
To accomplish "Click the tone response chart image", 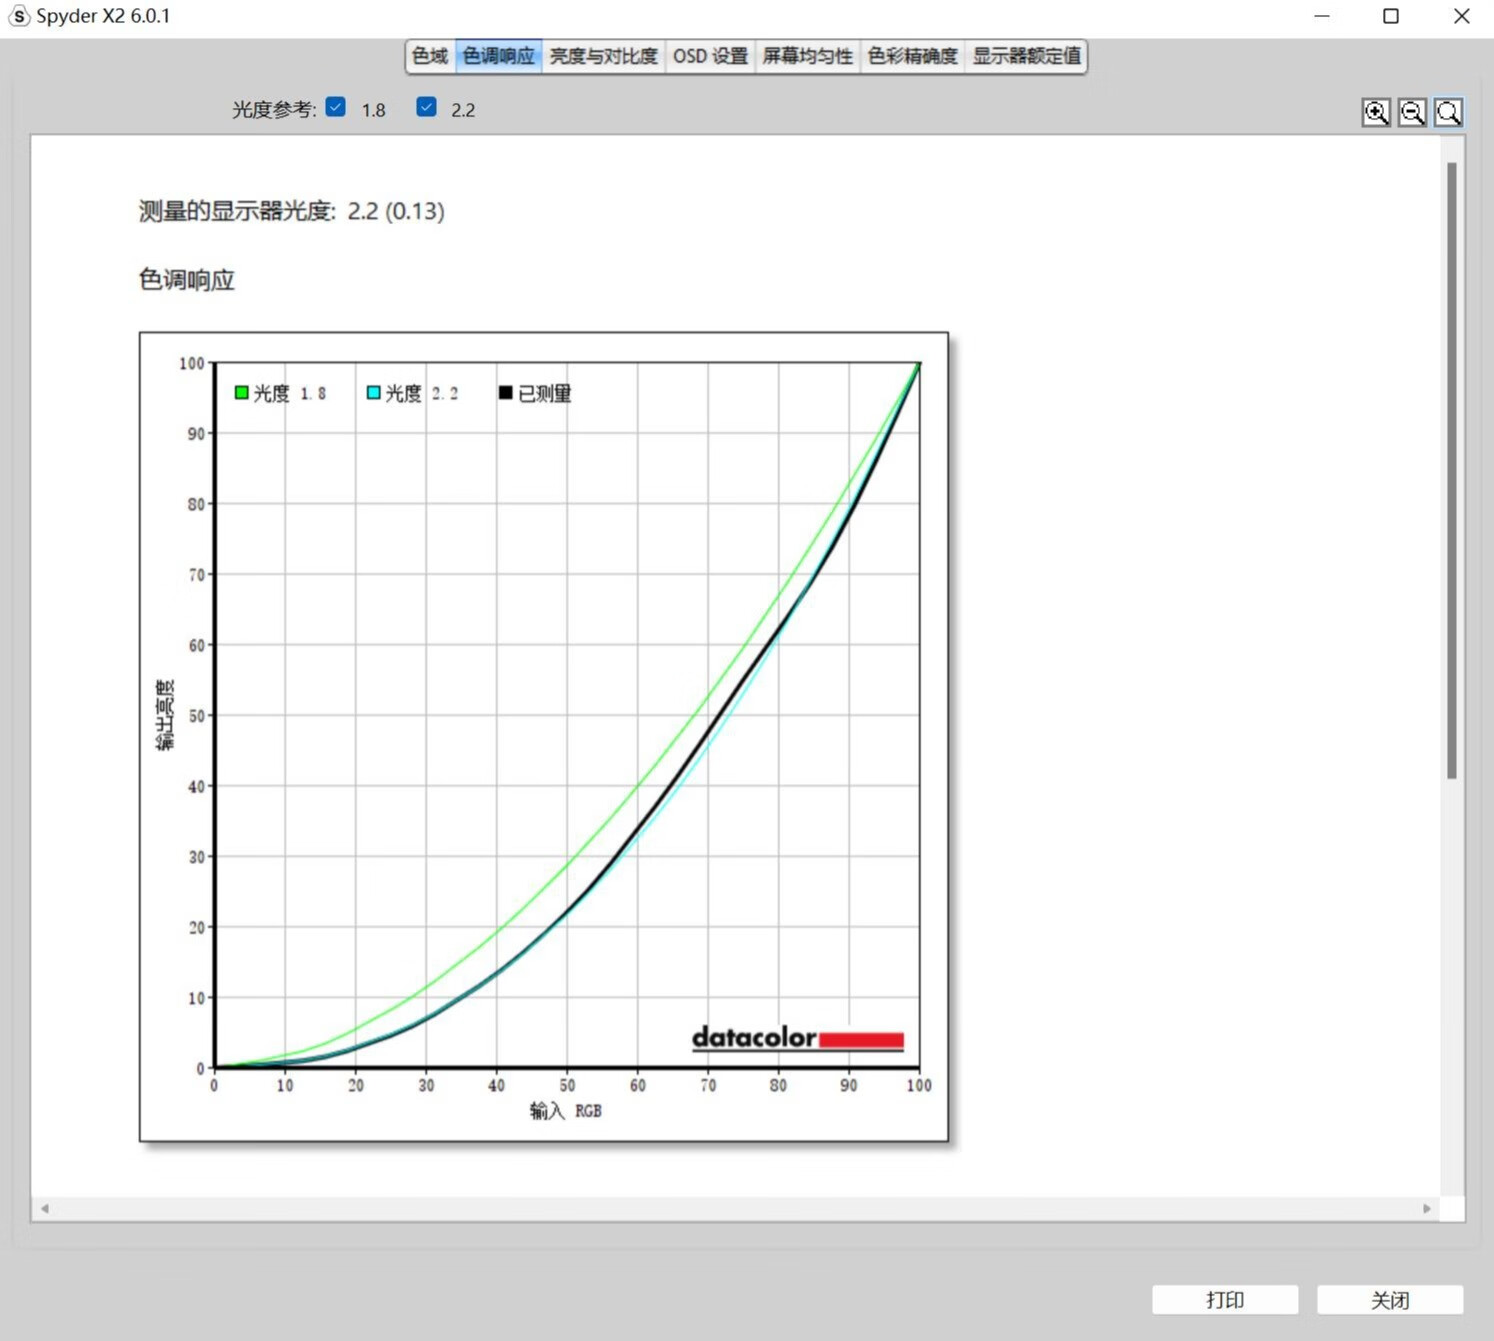I will point(544,737).
